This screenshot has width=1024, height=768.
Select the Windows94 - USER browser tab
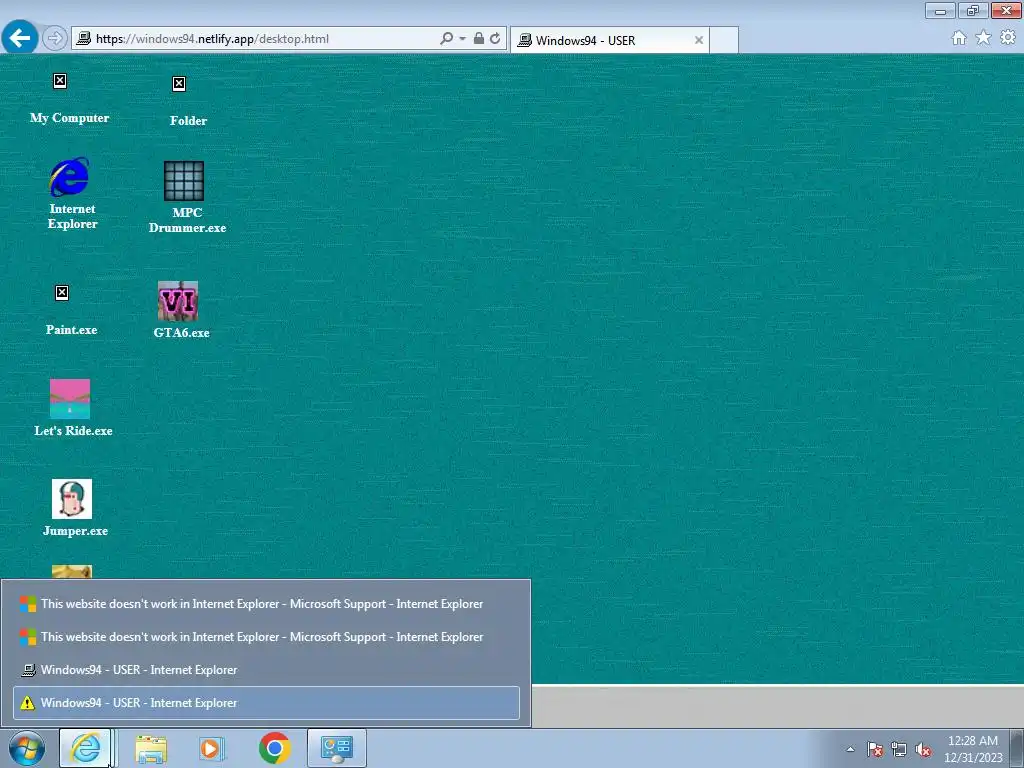[x=610, y=40]
